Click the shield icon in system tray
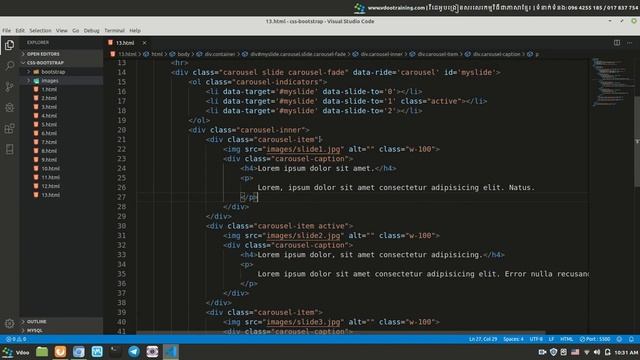 (553, 352)
